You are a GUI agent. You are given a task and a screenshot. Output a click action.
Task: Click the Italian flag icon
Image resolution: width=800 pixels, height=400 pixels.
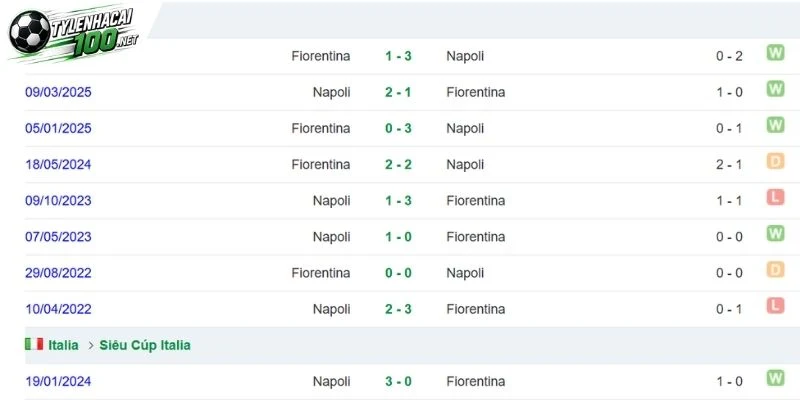pyautogui.click(x=34, y=344)
